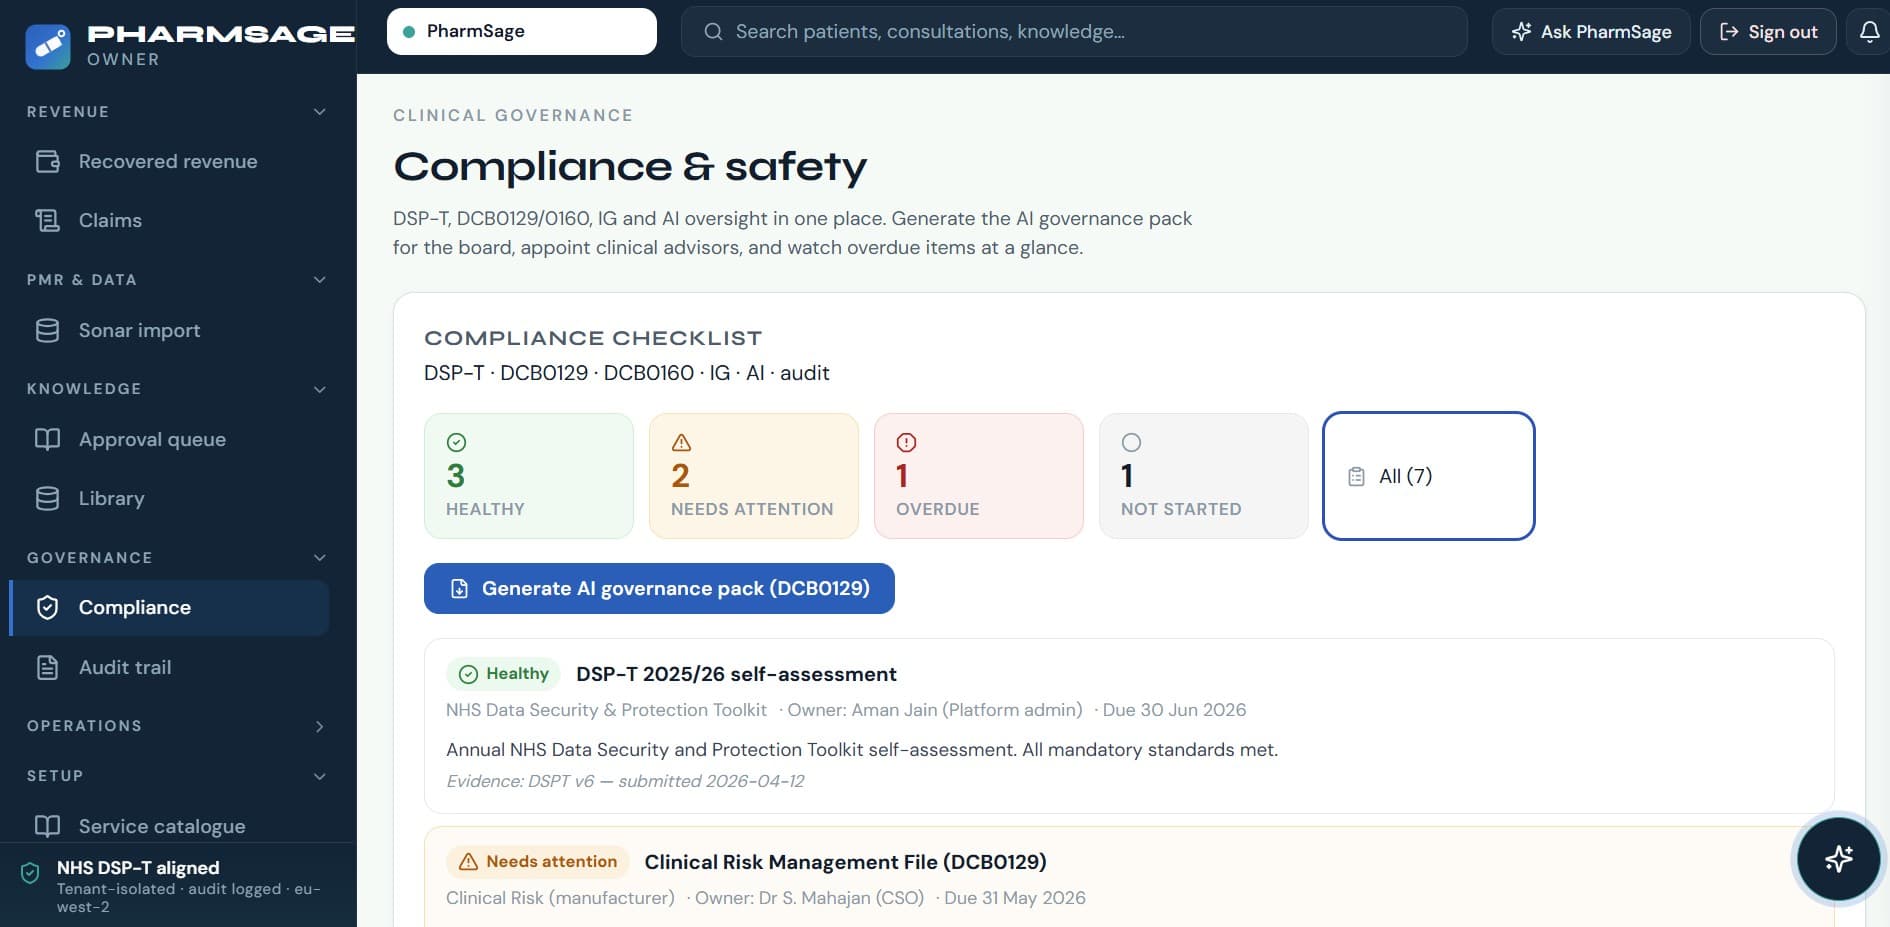Filter checklist by Not Started

(1204, 476)
